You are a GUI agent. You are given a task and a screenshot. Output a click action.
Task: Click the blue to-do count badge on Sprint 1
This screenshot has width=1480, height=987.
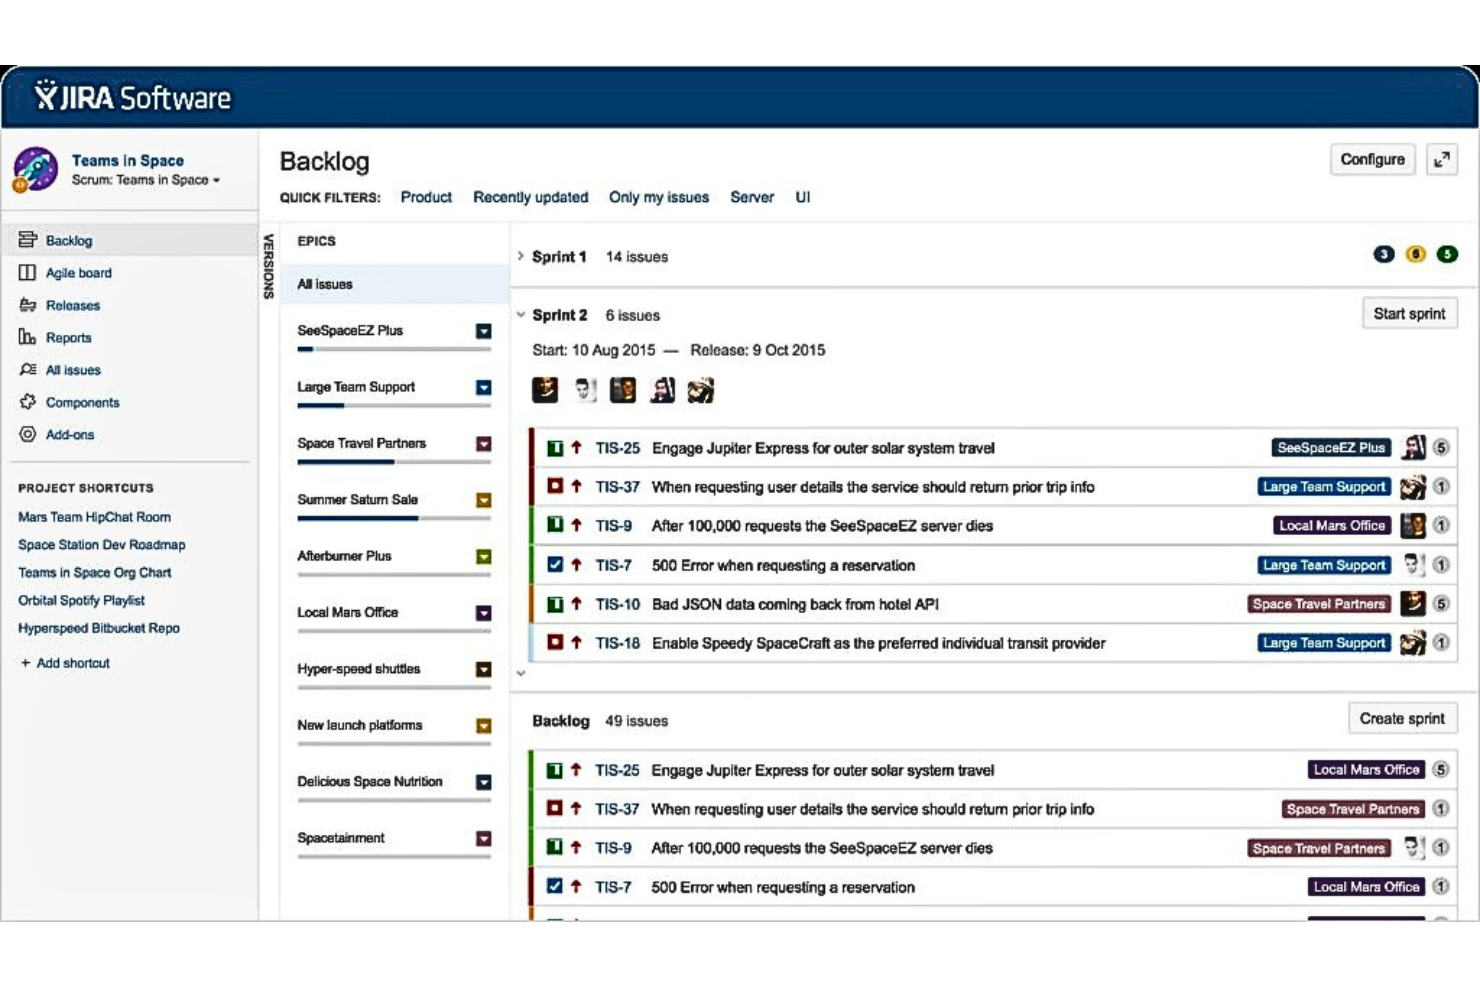1383,254
